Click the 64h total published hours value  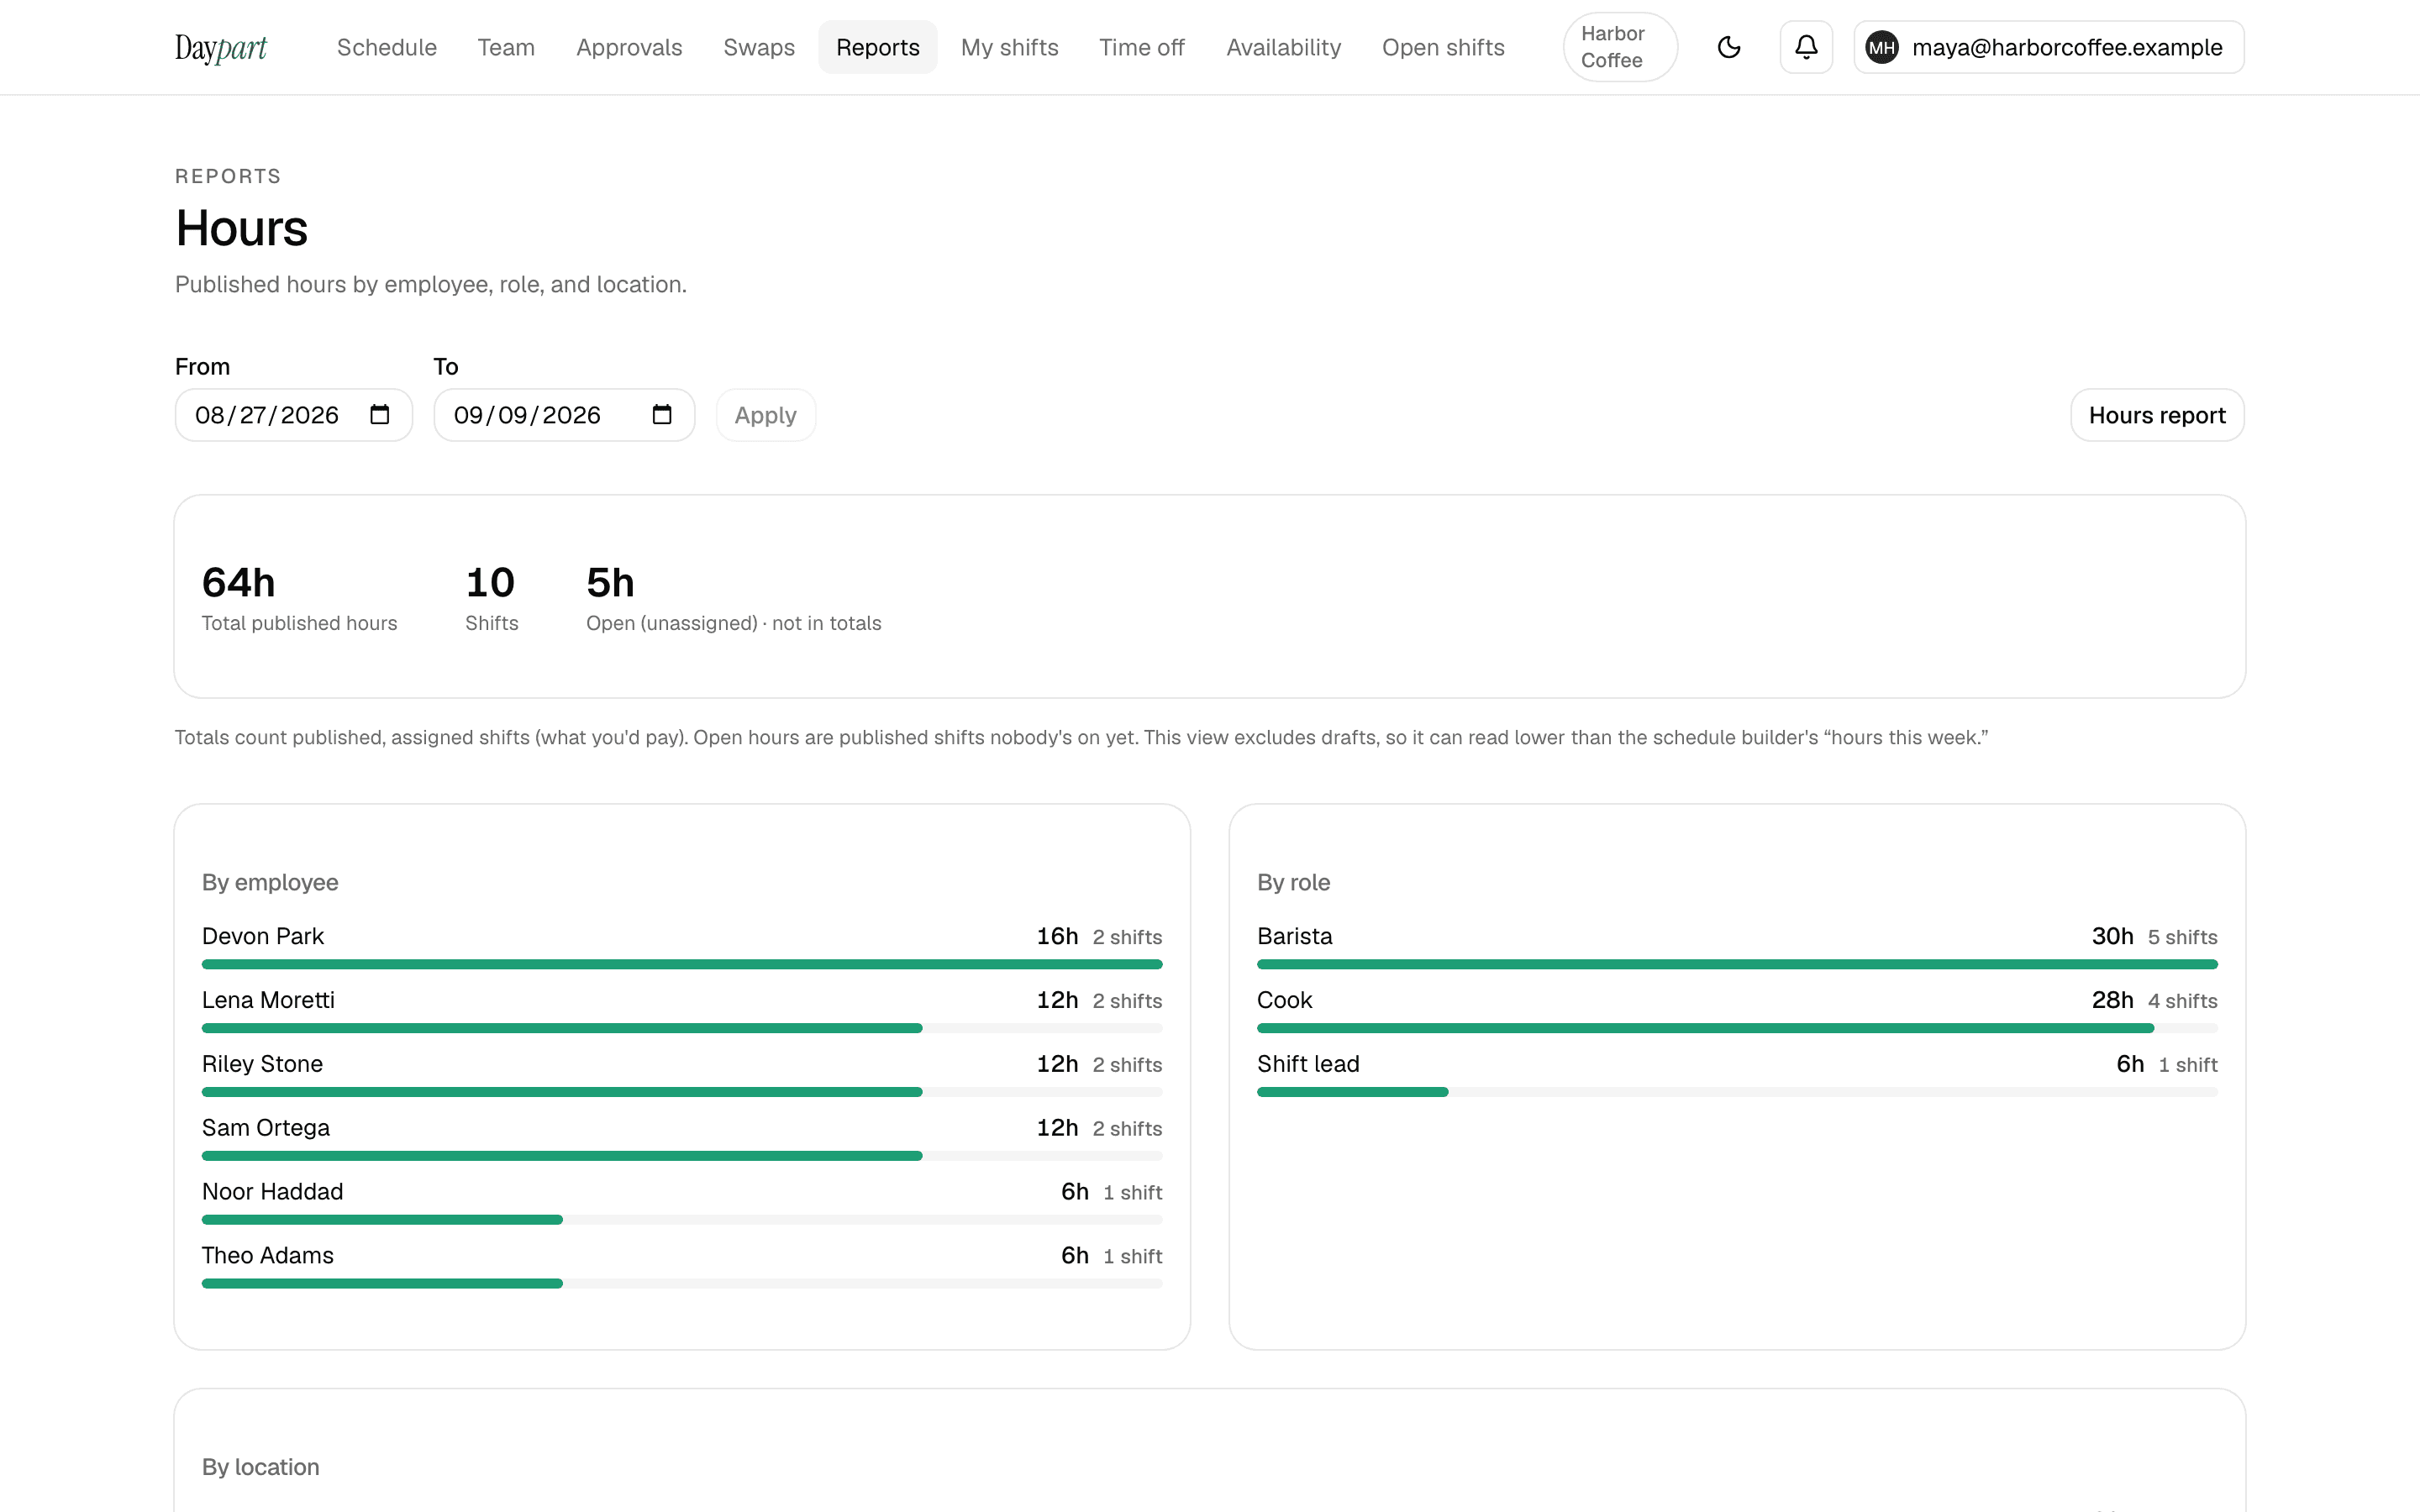click(x=238, y=582)
